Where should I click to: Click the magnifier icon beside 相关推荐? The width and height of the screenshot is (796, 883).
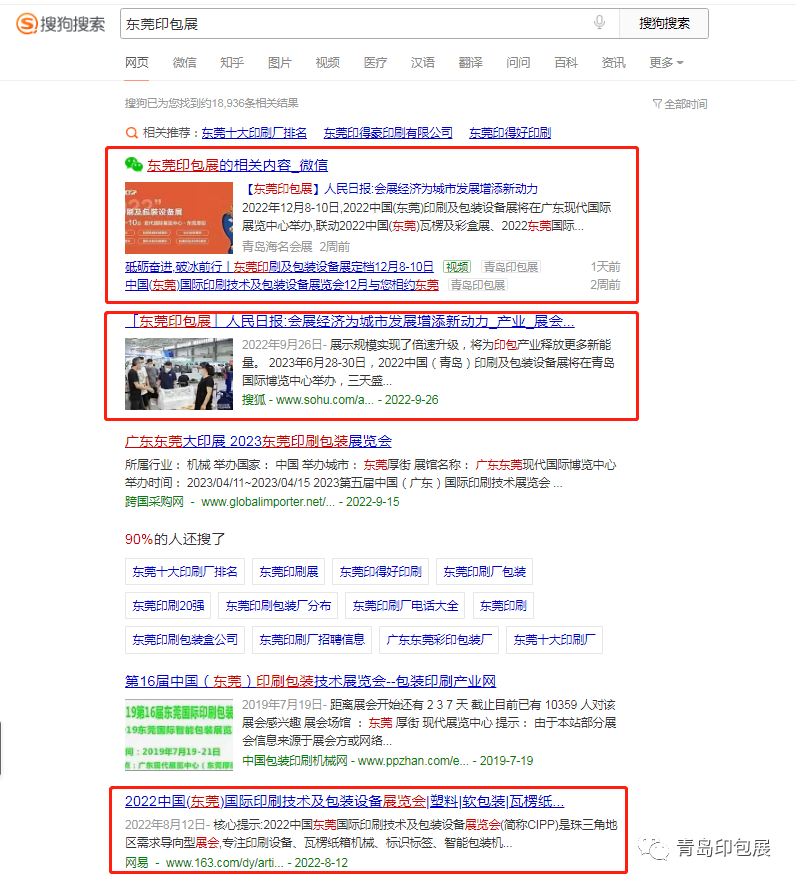tap(131, 133)
